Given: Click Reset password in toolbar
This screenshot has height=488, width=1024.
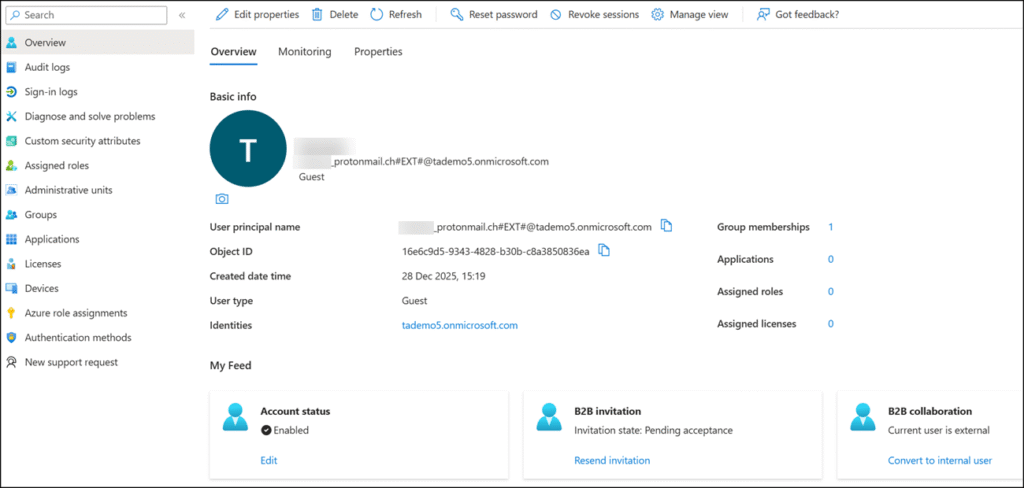Looking at the screenshot, I should pos(493,15).
